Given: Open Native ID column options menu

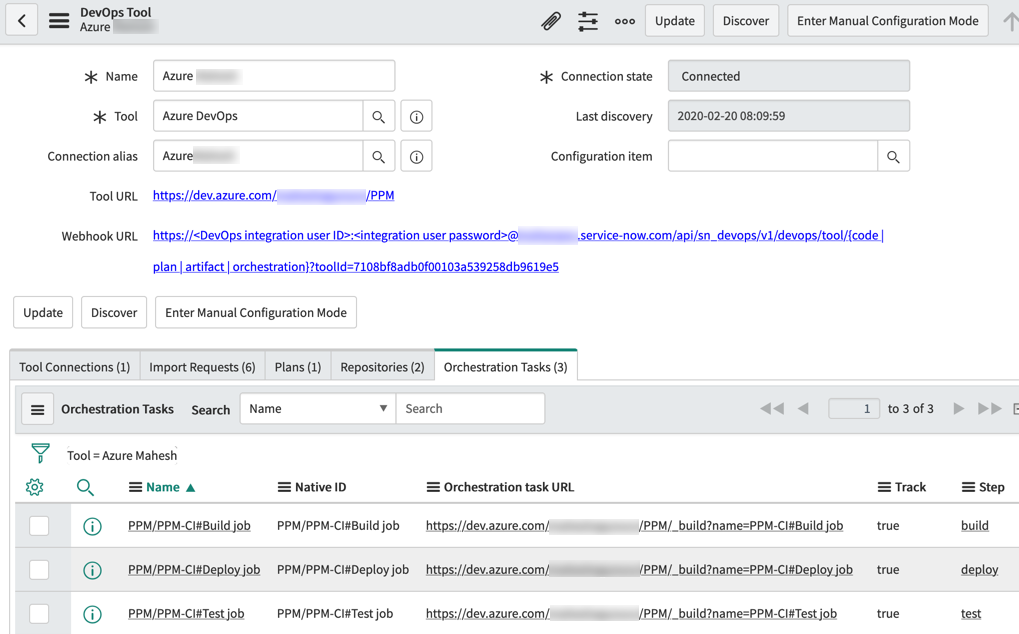Looking at the screenshot, I should pos(284,487).
